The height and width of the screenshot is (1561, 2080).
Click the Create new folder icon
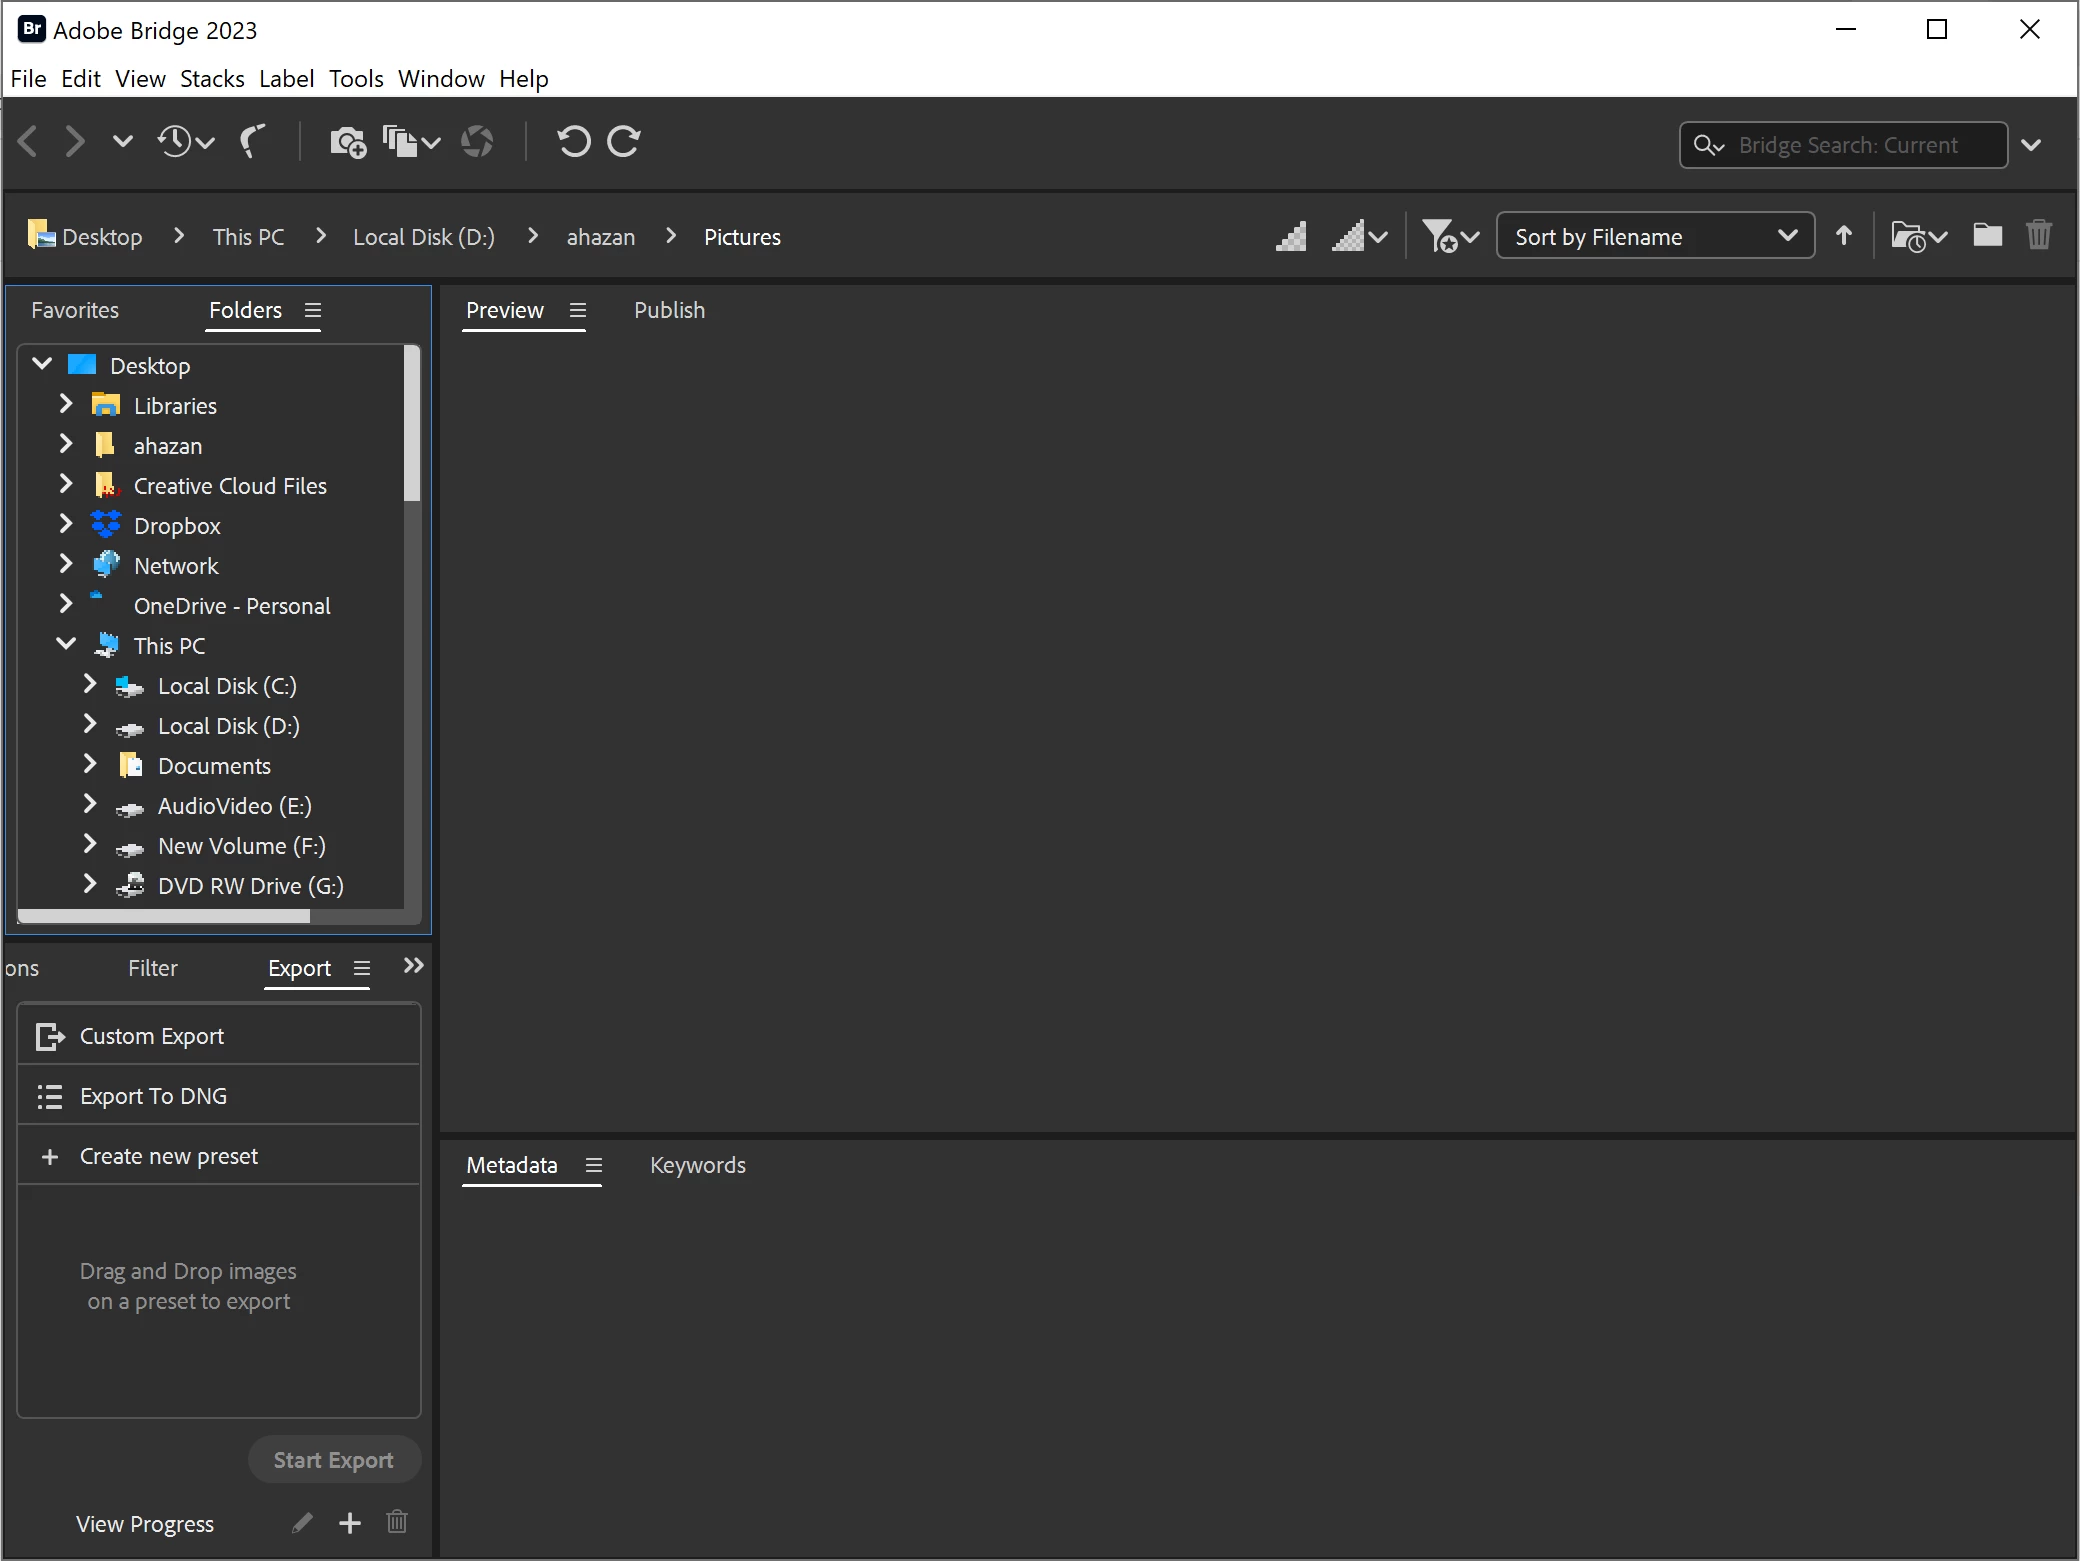(x=1987, y=236)
